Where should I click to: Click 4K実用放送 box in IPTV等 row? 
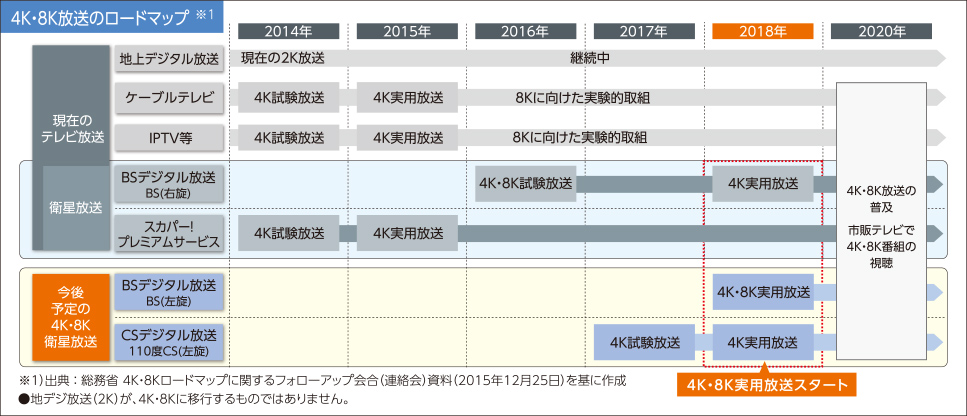tap(408, 137)
